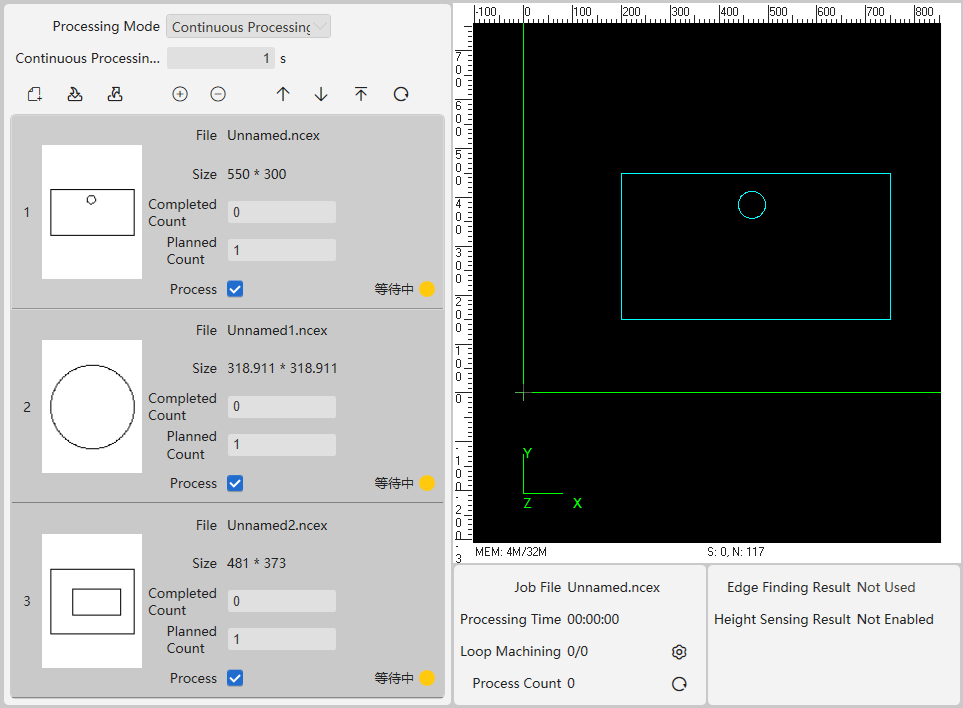Viewport: 963px width, 708px height.
Task: Click the Loop Machining 0/0 value
Action: (x=577, y=652)
